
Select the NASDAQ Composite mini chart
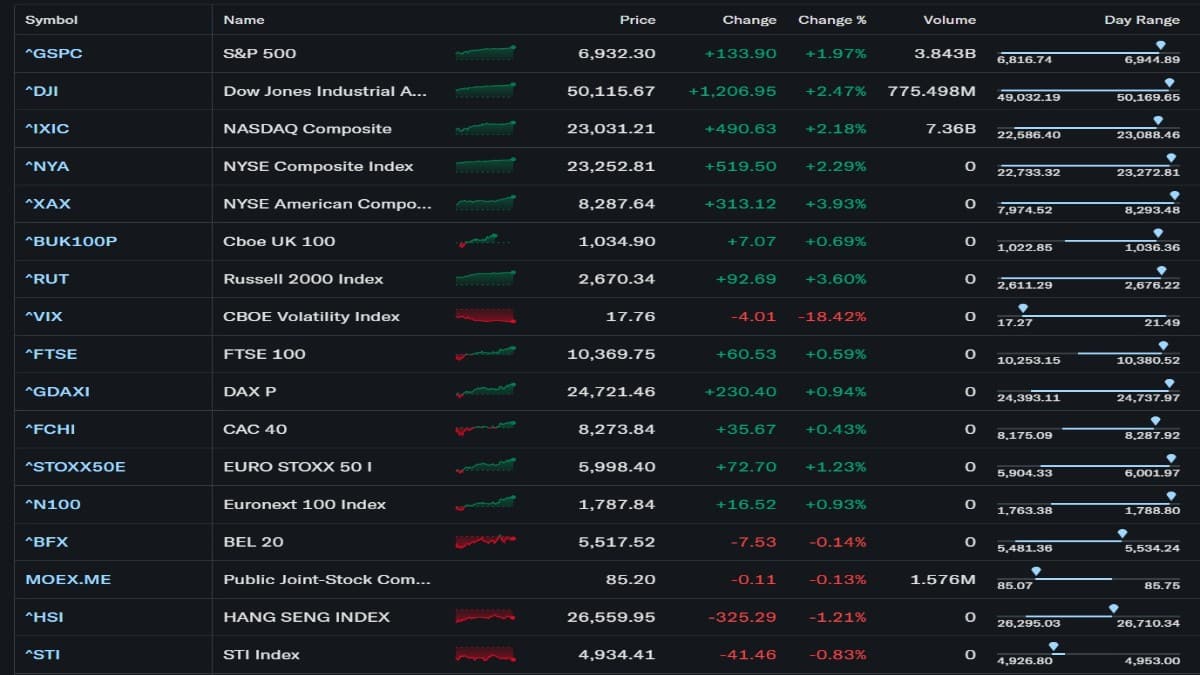tap(483, 128)
